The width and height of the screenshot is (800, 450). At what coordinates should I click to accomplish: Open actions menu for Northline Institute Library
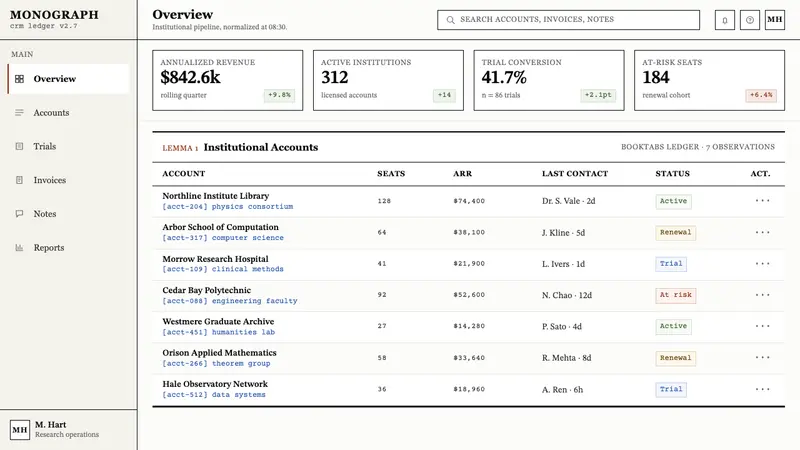(762, 201)
